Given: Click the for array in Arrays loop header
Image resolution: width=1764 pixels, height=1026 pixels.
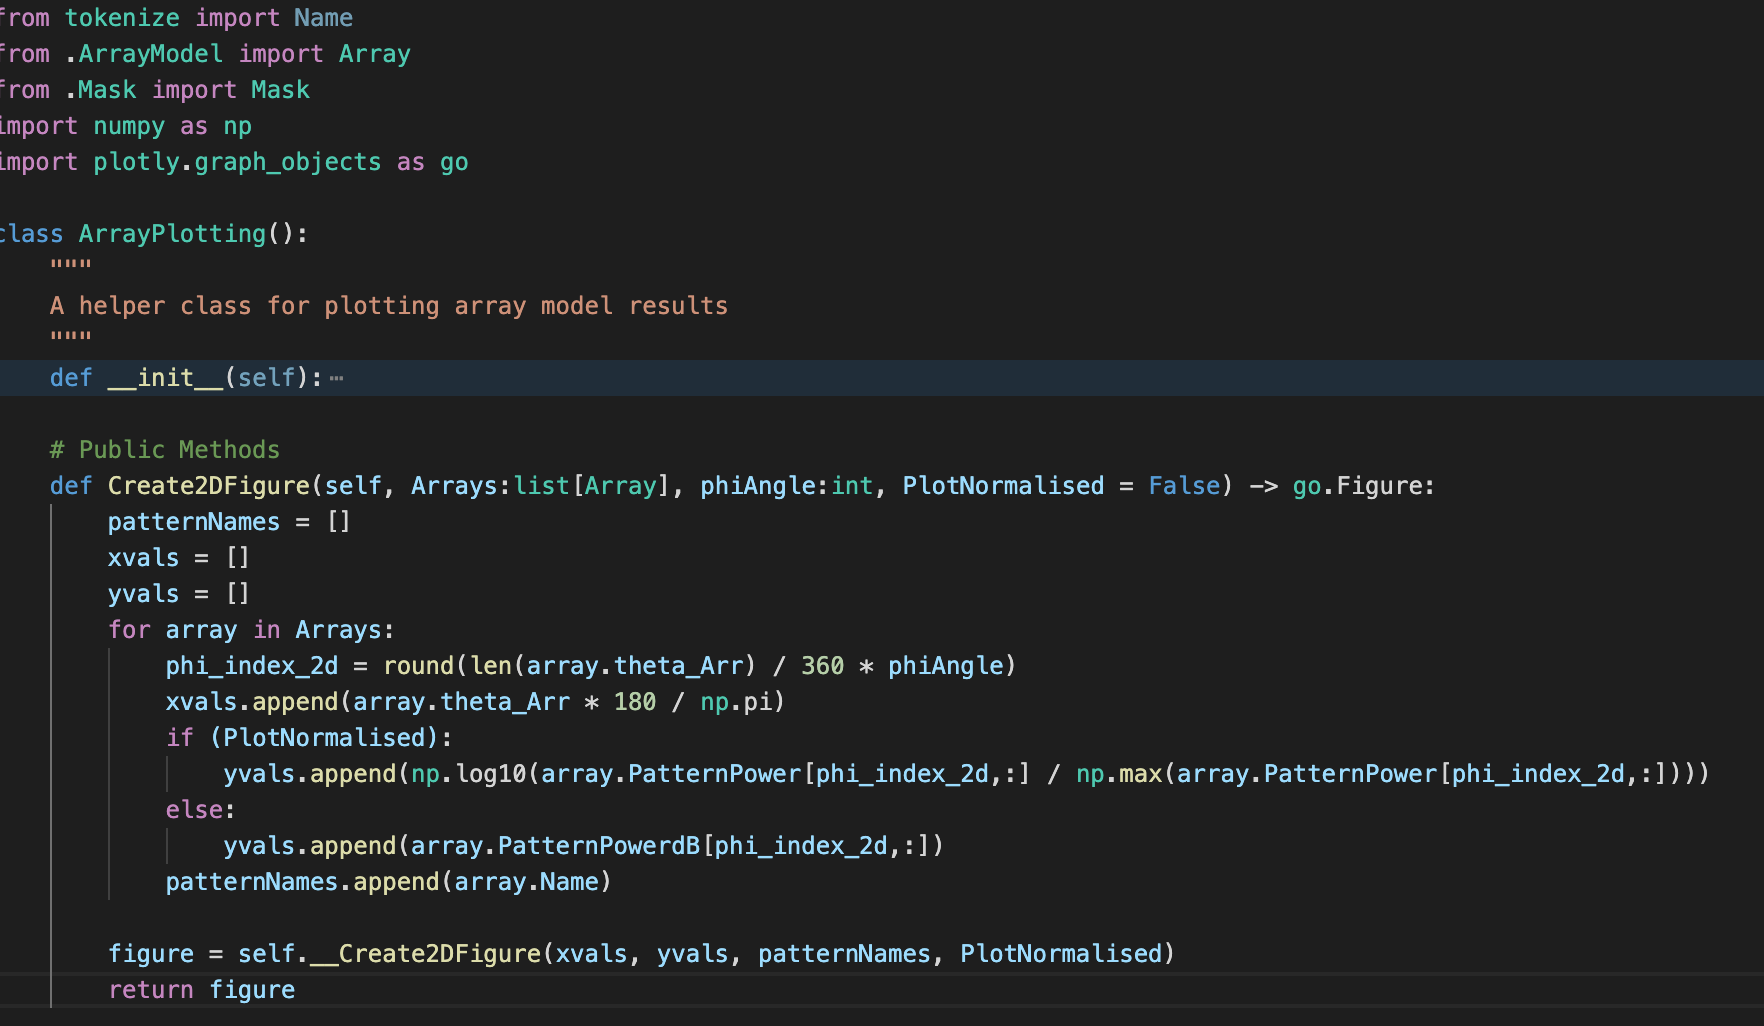Looking at the screenshot, I should [x=250, y=629].
